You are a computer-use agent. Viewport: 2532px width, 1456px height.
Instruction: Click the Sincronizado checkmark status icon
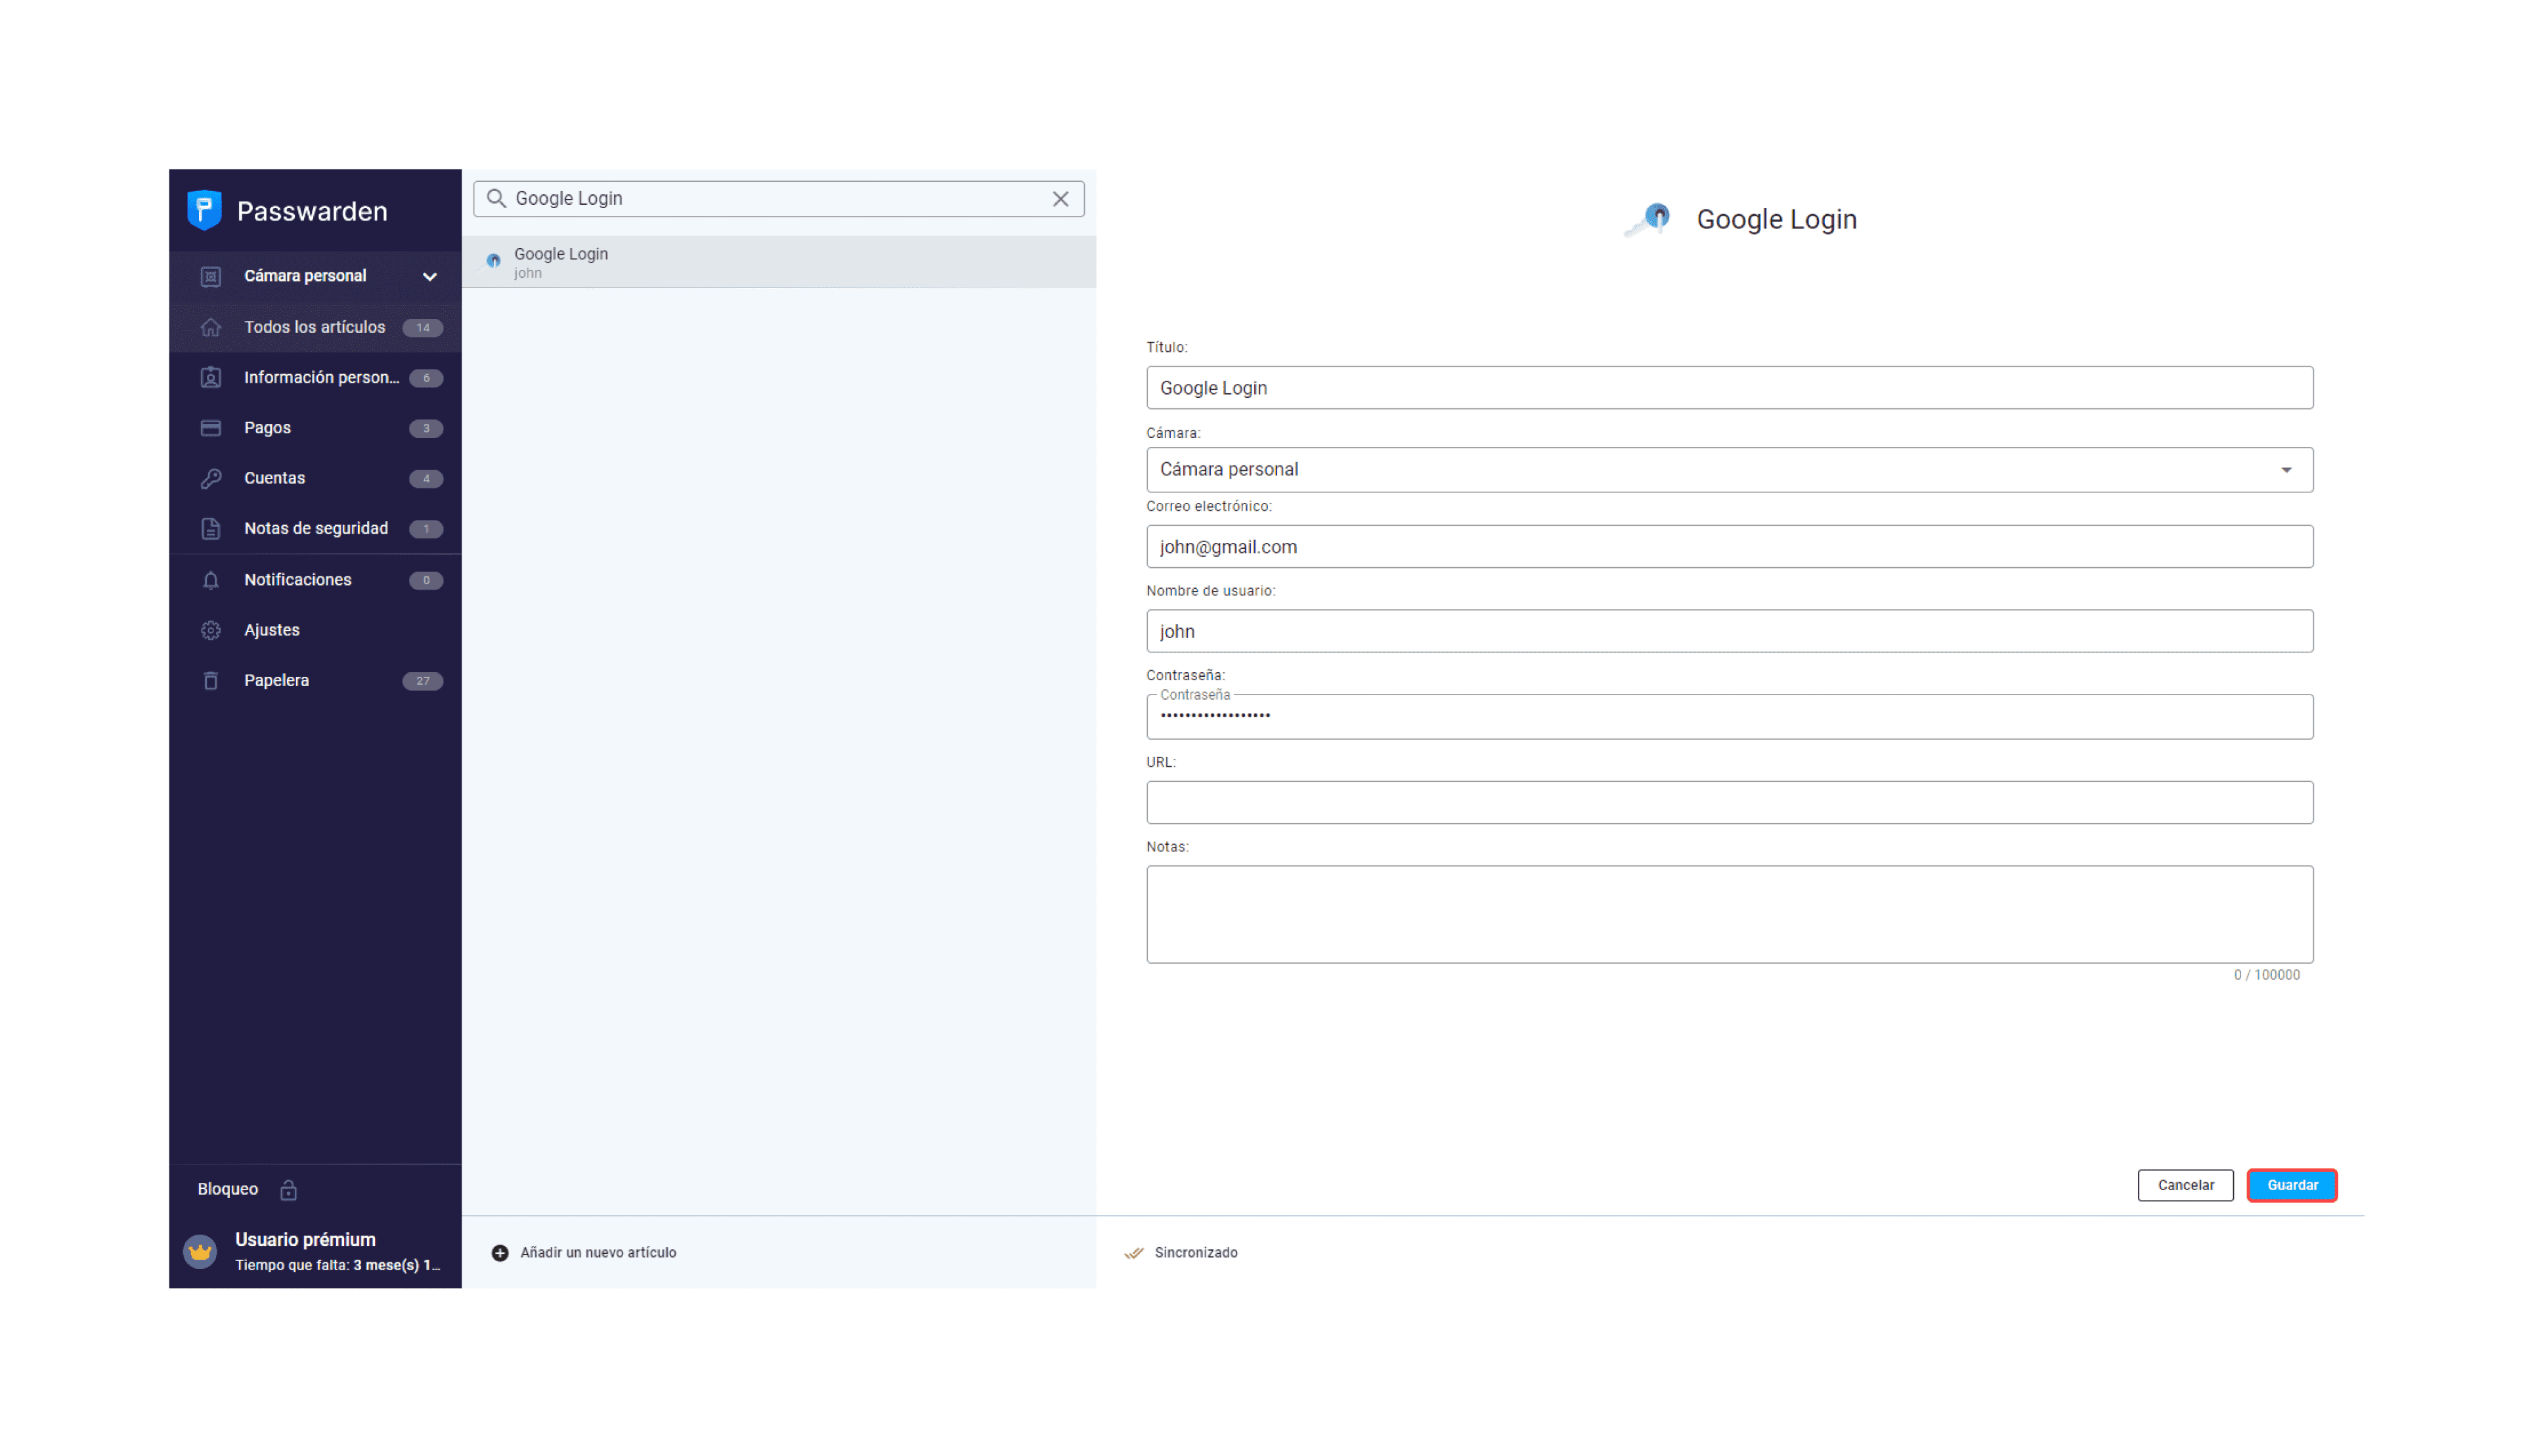[x=1133, y=1253]
